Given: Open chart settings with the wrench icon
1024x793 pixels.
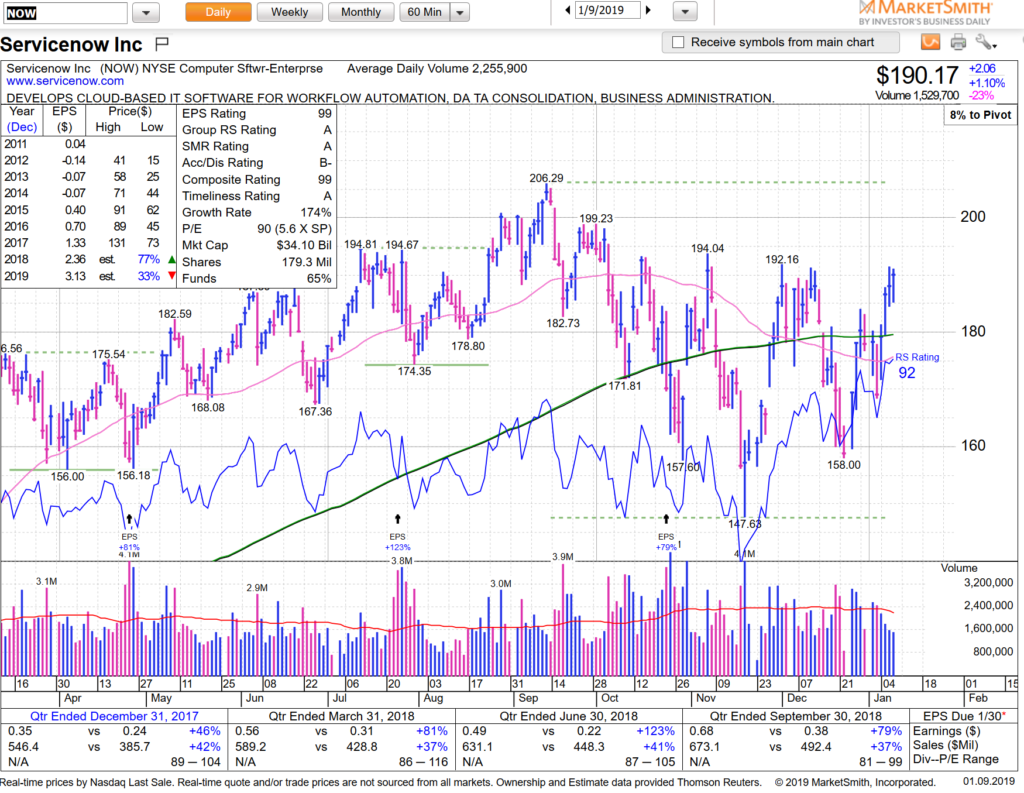Looking at the screenshot, I should (985, 42).
